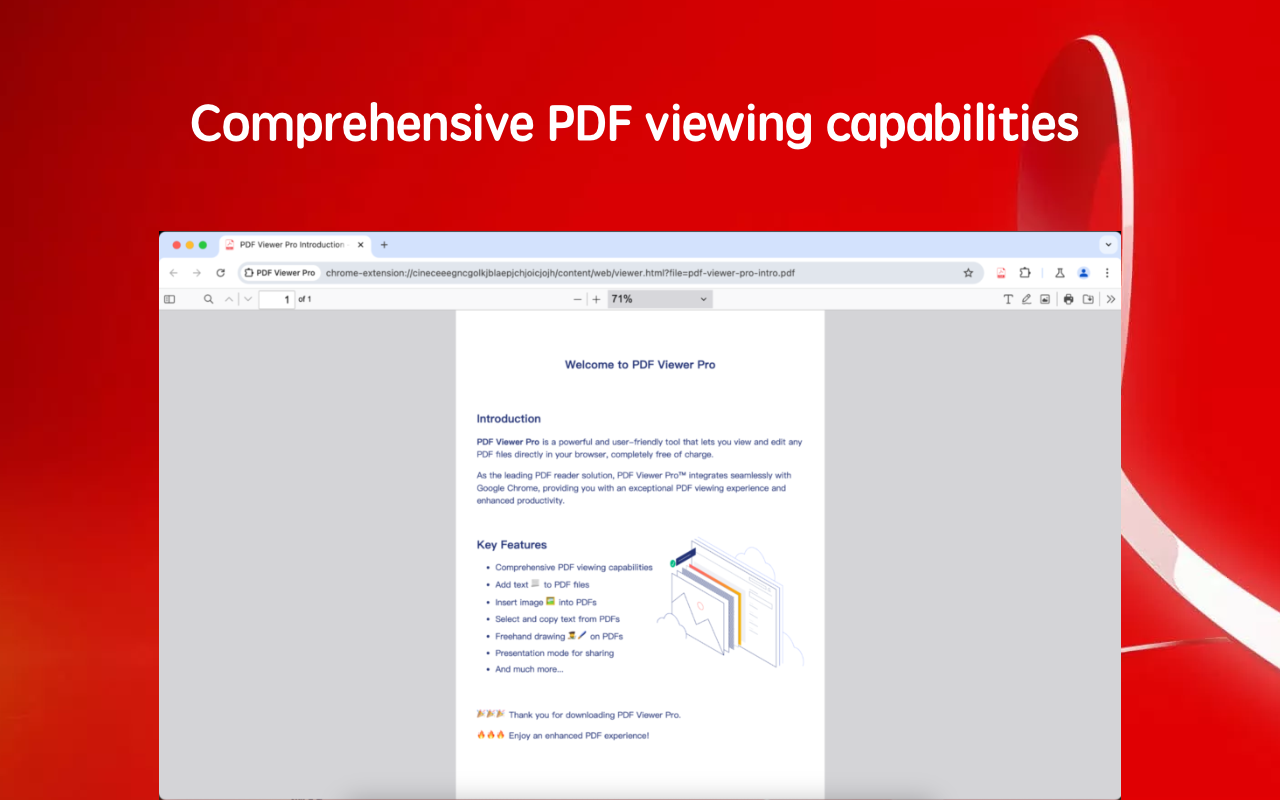Open the tab search dropdown arrow
Screen dimensions: 1280x800
1108,245
